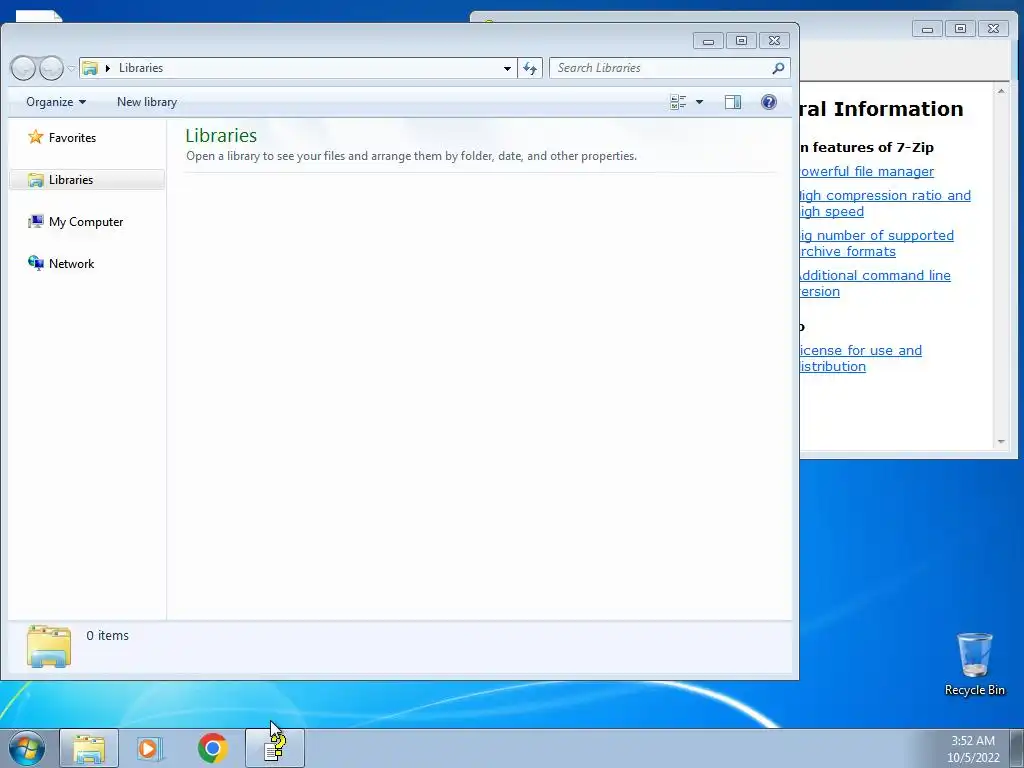Launch Google Chrome from the taskbar

212,748
